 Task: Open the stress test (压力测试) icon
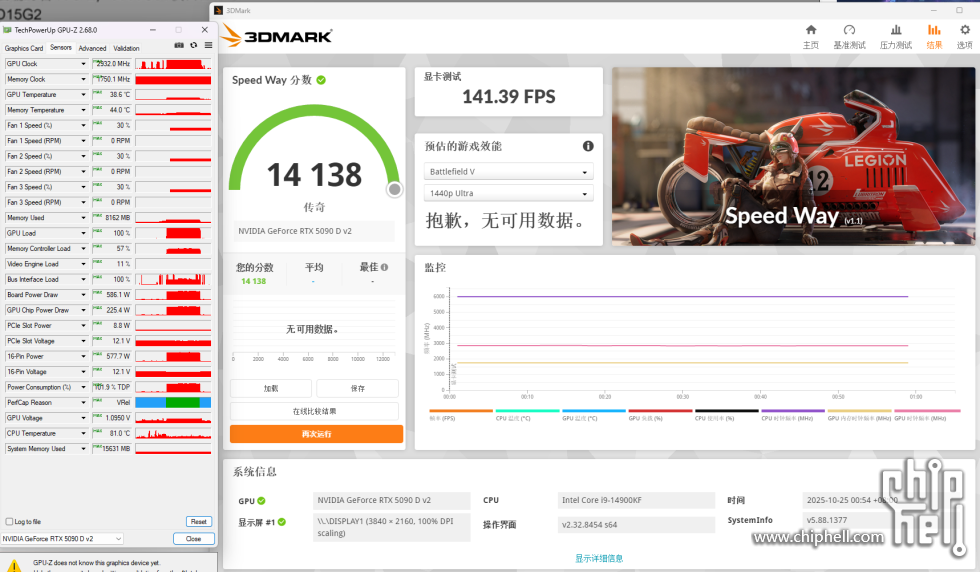(895, 31)
